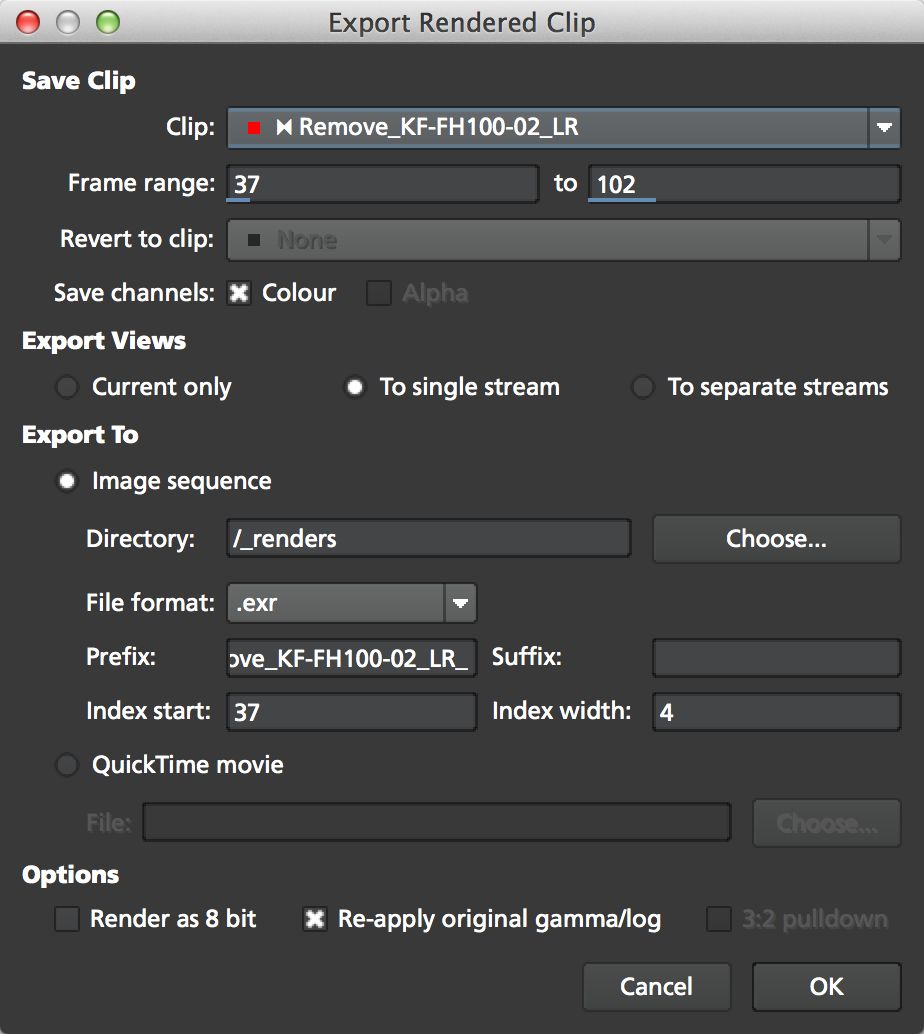The height and width of the screenshot is (1034, 924).
Task: Click the grey minimize window button
Action: 68,22
